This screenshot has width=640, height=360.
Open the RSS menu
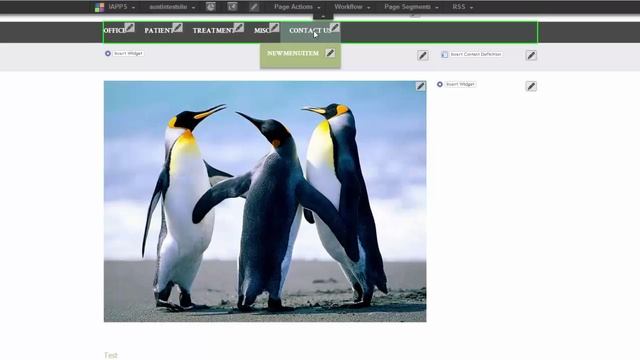pyautogui.click(x=462, y=7)
